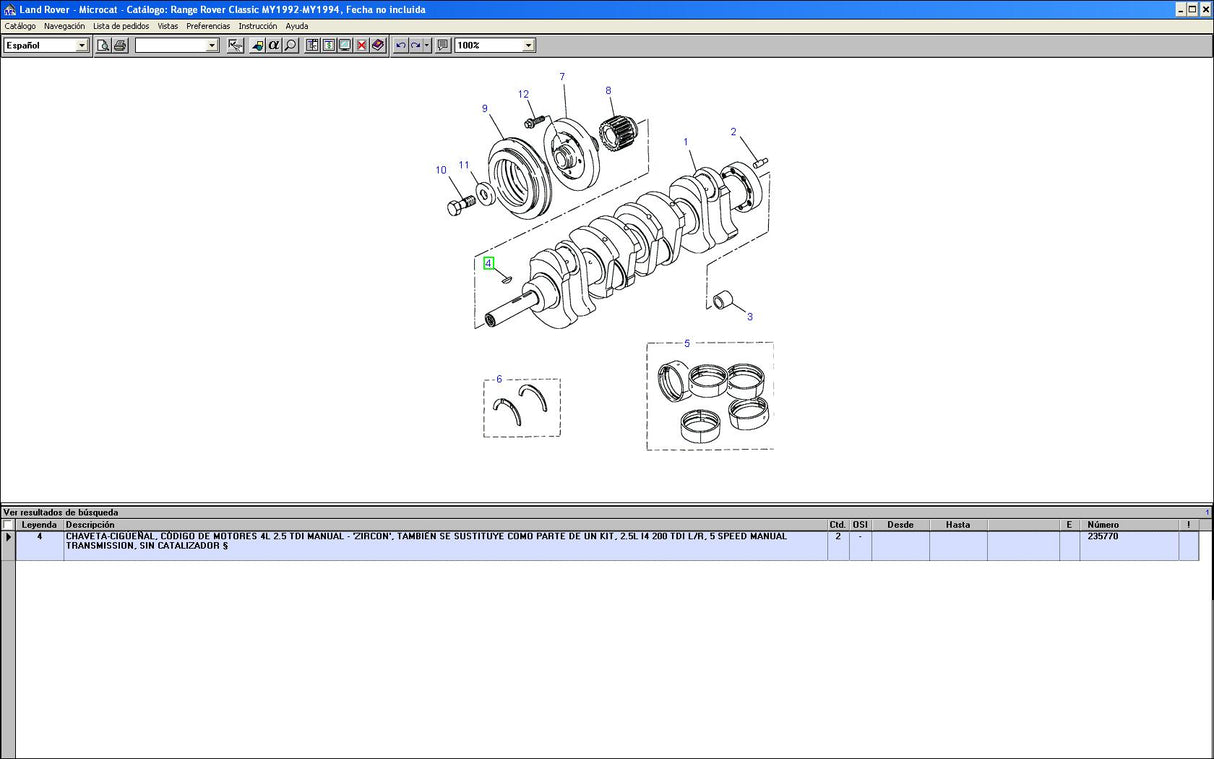Click the redo arrow icon
1214x759 pixels.
tap(414, 45)
